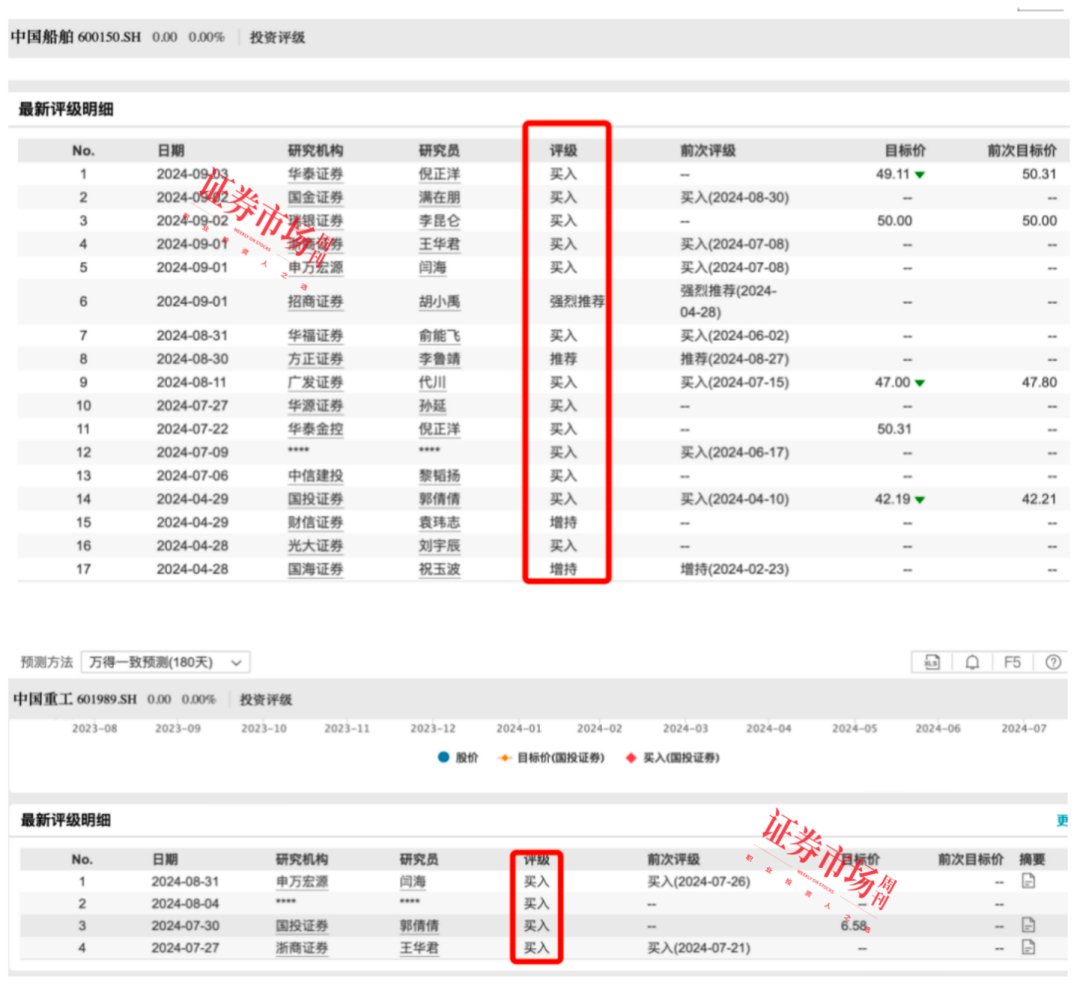Click 推荐(2024-08-27) previous rating cell
Screen dimensions: 1080x996
point(734,360)
